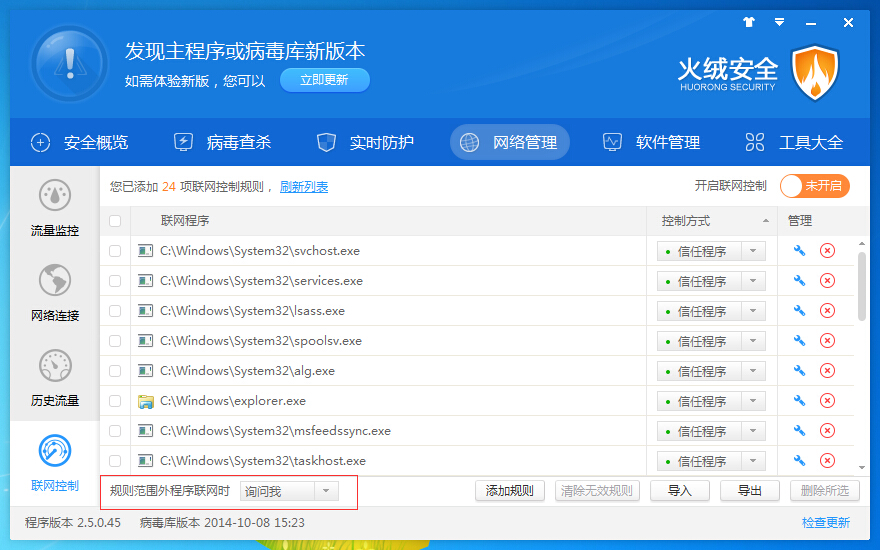
Task: Edit the explorer.exe rule with wrench icon
Action: click(x=799, y=401)
